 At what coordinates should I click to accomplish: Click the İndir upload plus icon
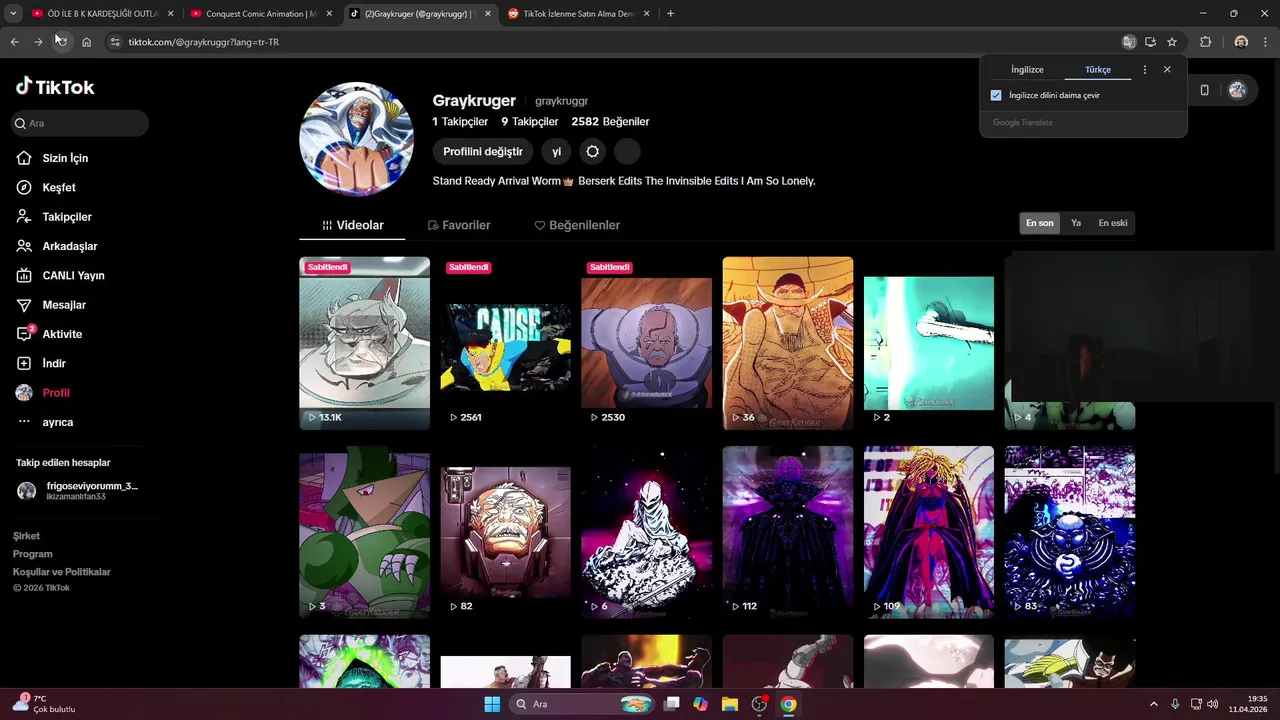coord(24,363)
